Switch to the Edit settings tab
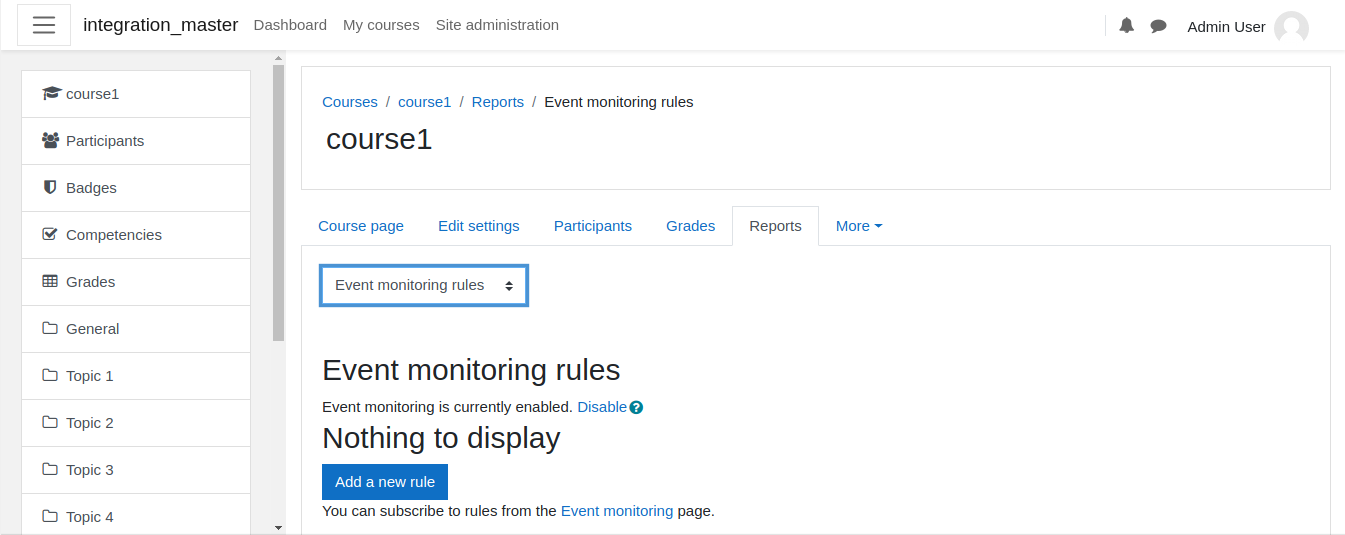The height and width of the screenshot is (535, 1345). pos(479,226)
